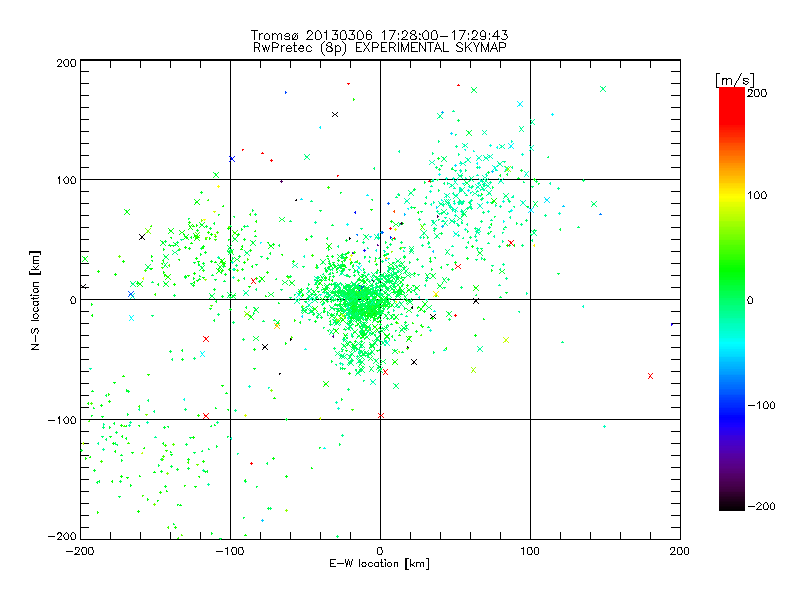Click the 'N-S location [km]' axis label
The height and width of the screenshot is (600, 800).
pos(35,300)
